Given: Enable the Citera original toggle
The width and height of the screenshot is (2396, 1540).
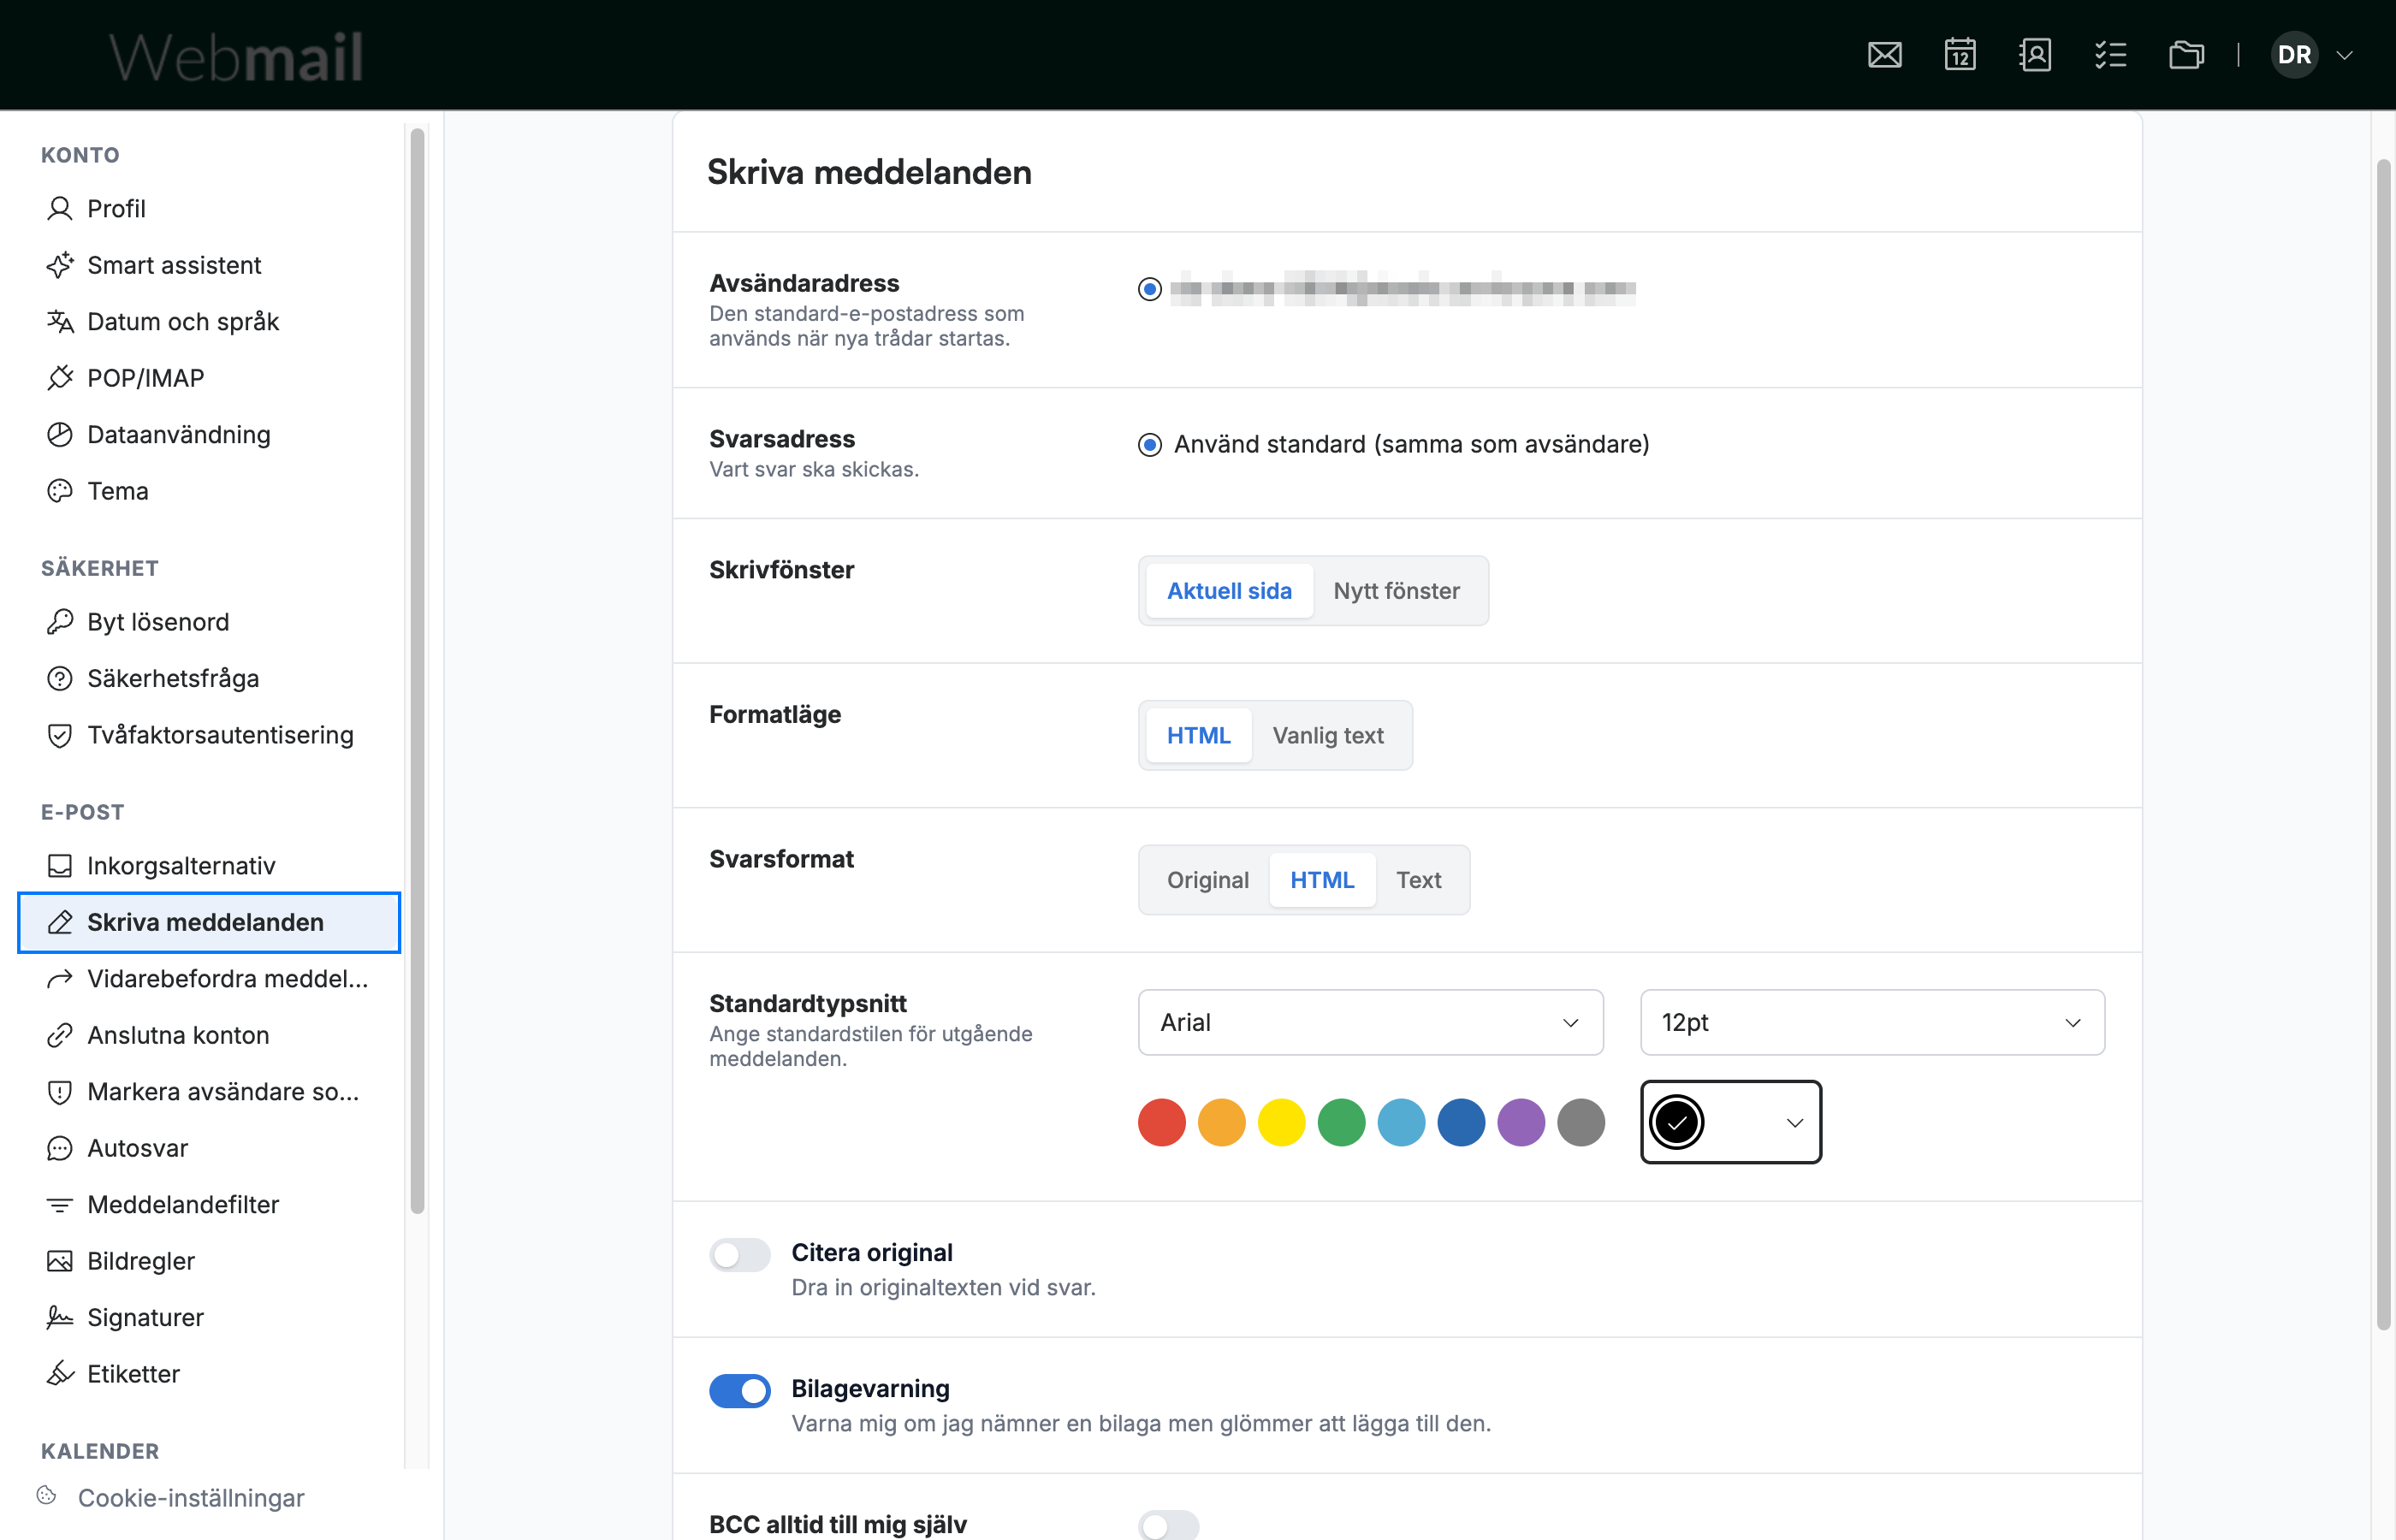Looking at the screenshot, I should [x=740, y=1254].
